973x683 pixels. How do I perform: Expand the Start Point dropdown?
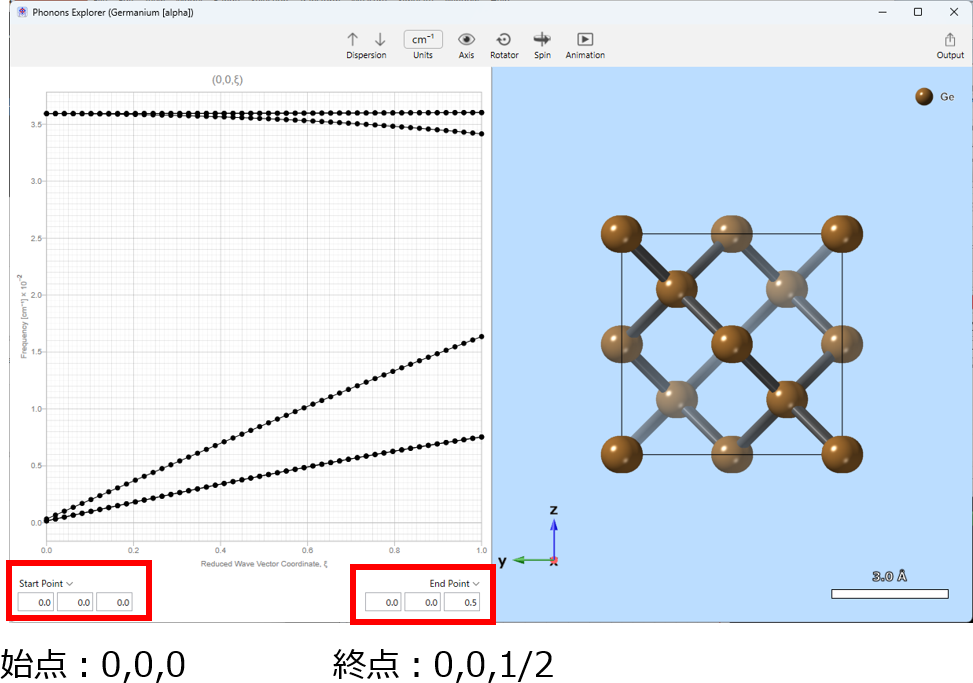coord(46,583)
